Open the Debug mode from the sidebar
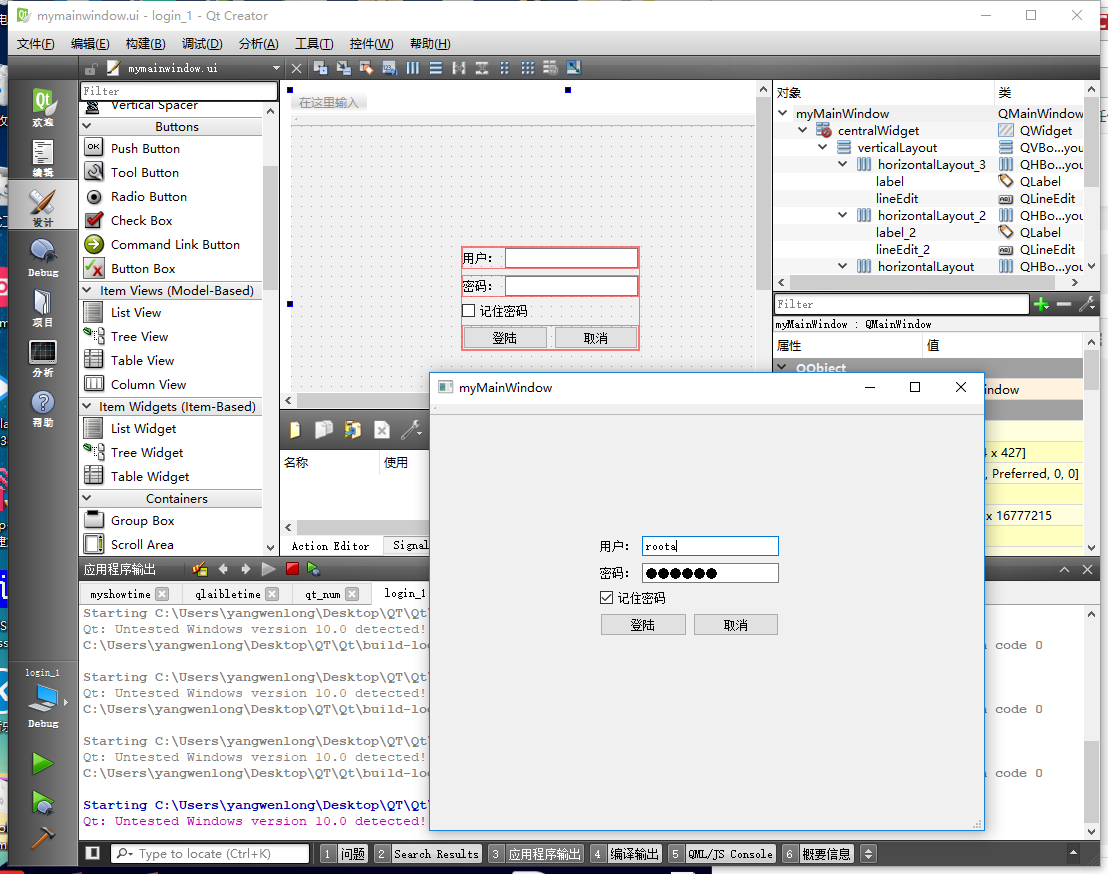Screen dimensions: 1108x874 (x=43, y=257)
